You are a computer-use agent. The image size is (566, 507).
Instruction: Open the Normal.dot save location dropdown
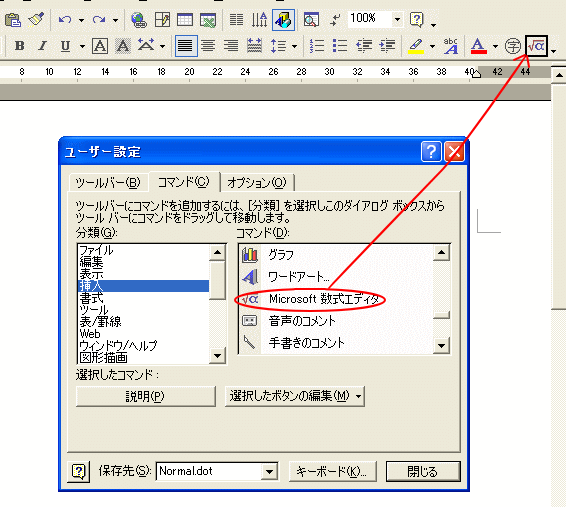coord(269,471)
